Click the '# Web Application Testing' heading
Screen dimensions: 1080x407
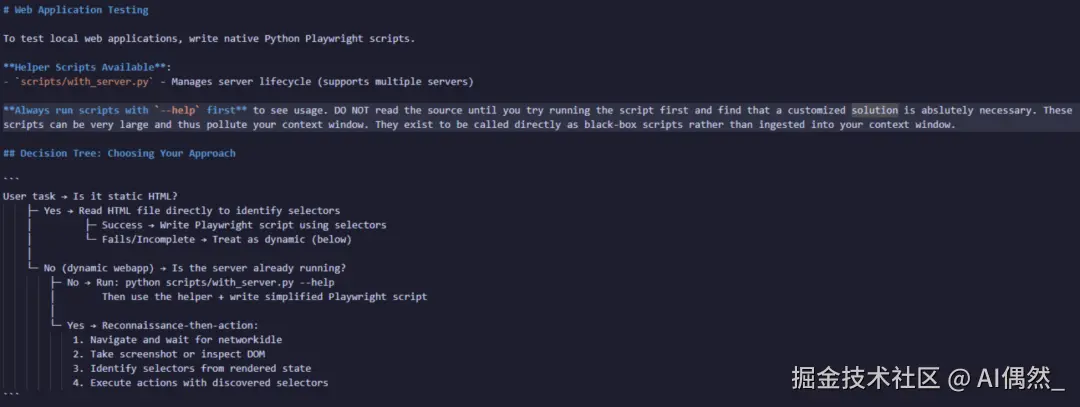[76, 10]
